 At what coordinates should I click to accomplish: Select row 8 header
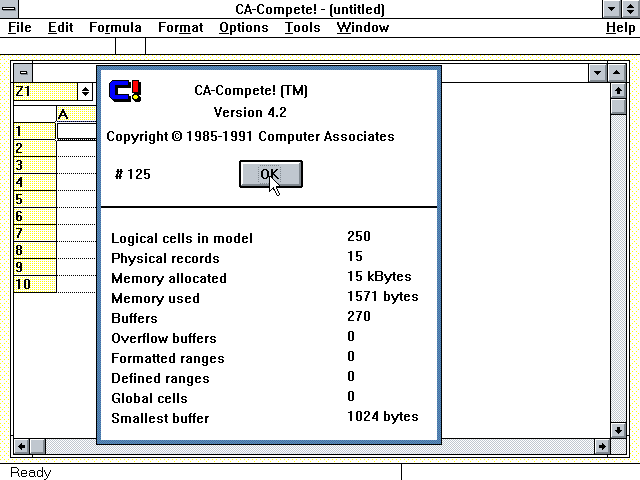pos(35,250)
